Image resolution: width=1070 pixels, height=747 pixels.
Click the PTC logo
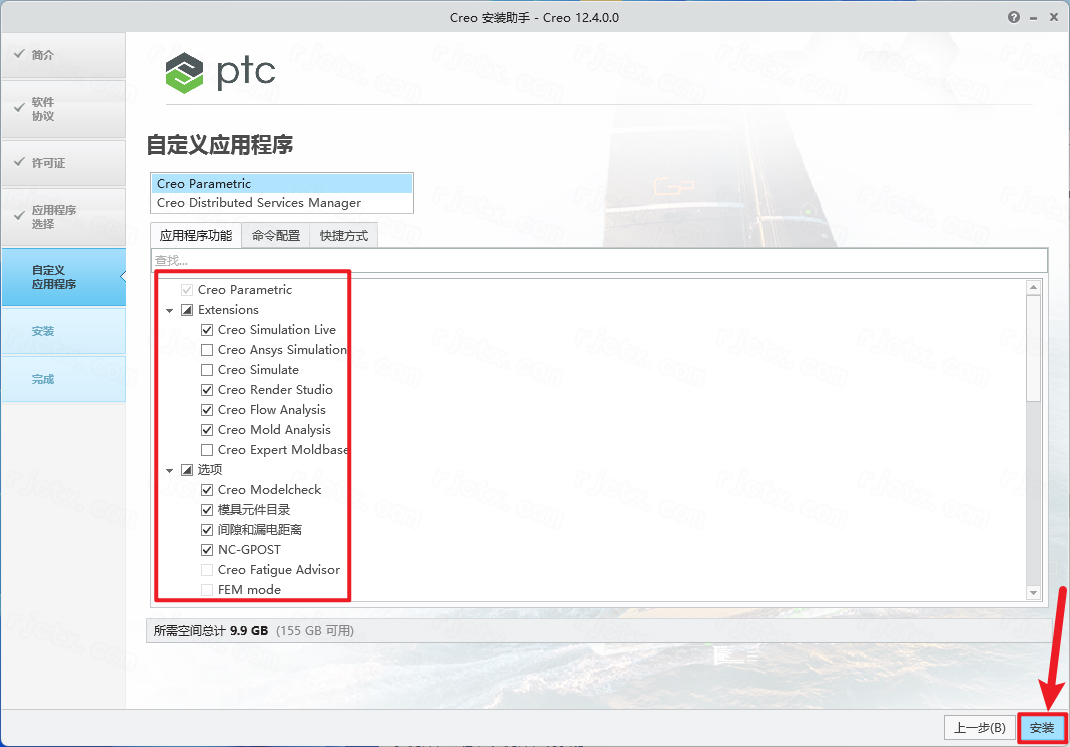(220, 72)
